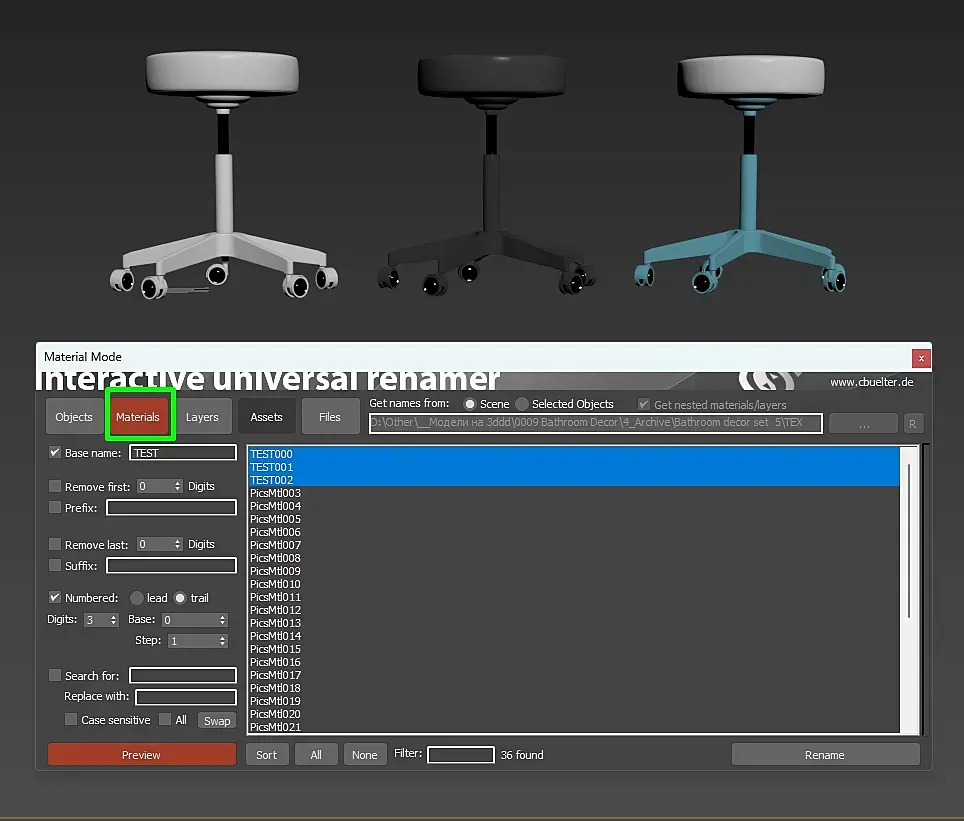Open the Assets tab
The image size is (964, 821).
(266, 416)
